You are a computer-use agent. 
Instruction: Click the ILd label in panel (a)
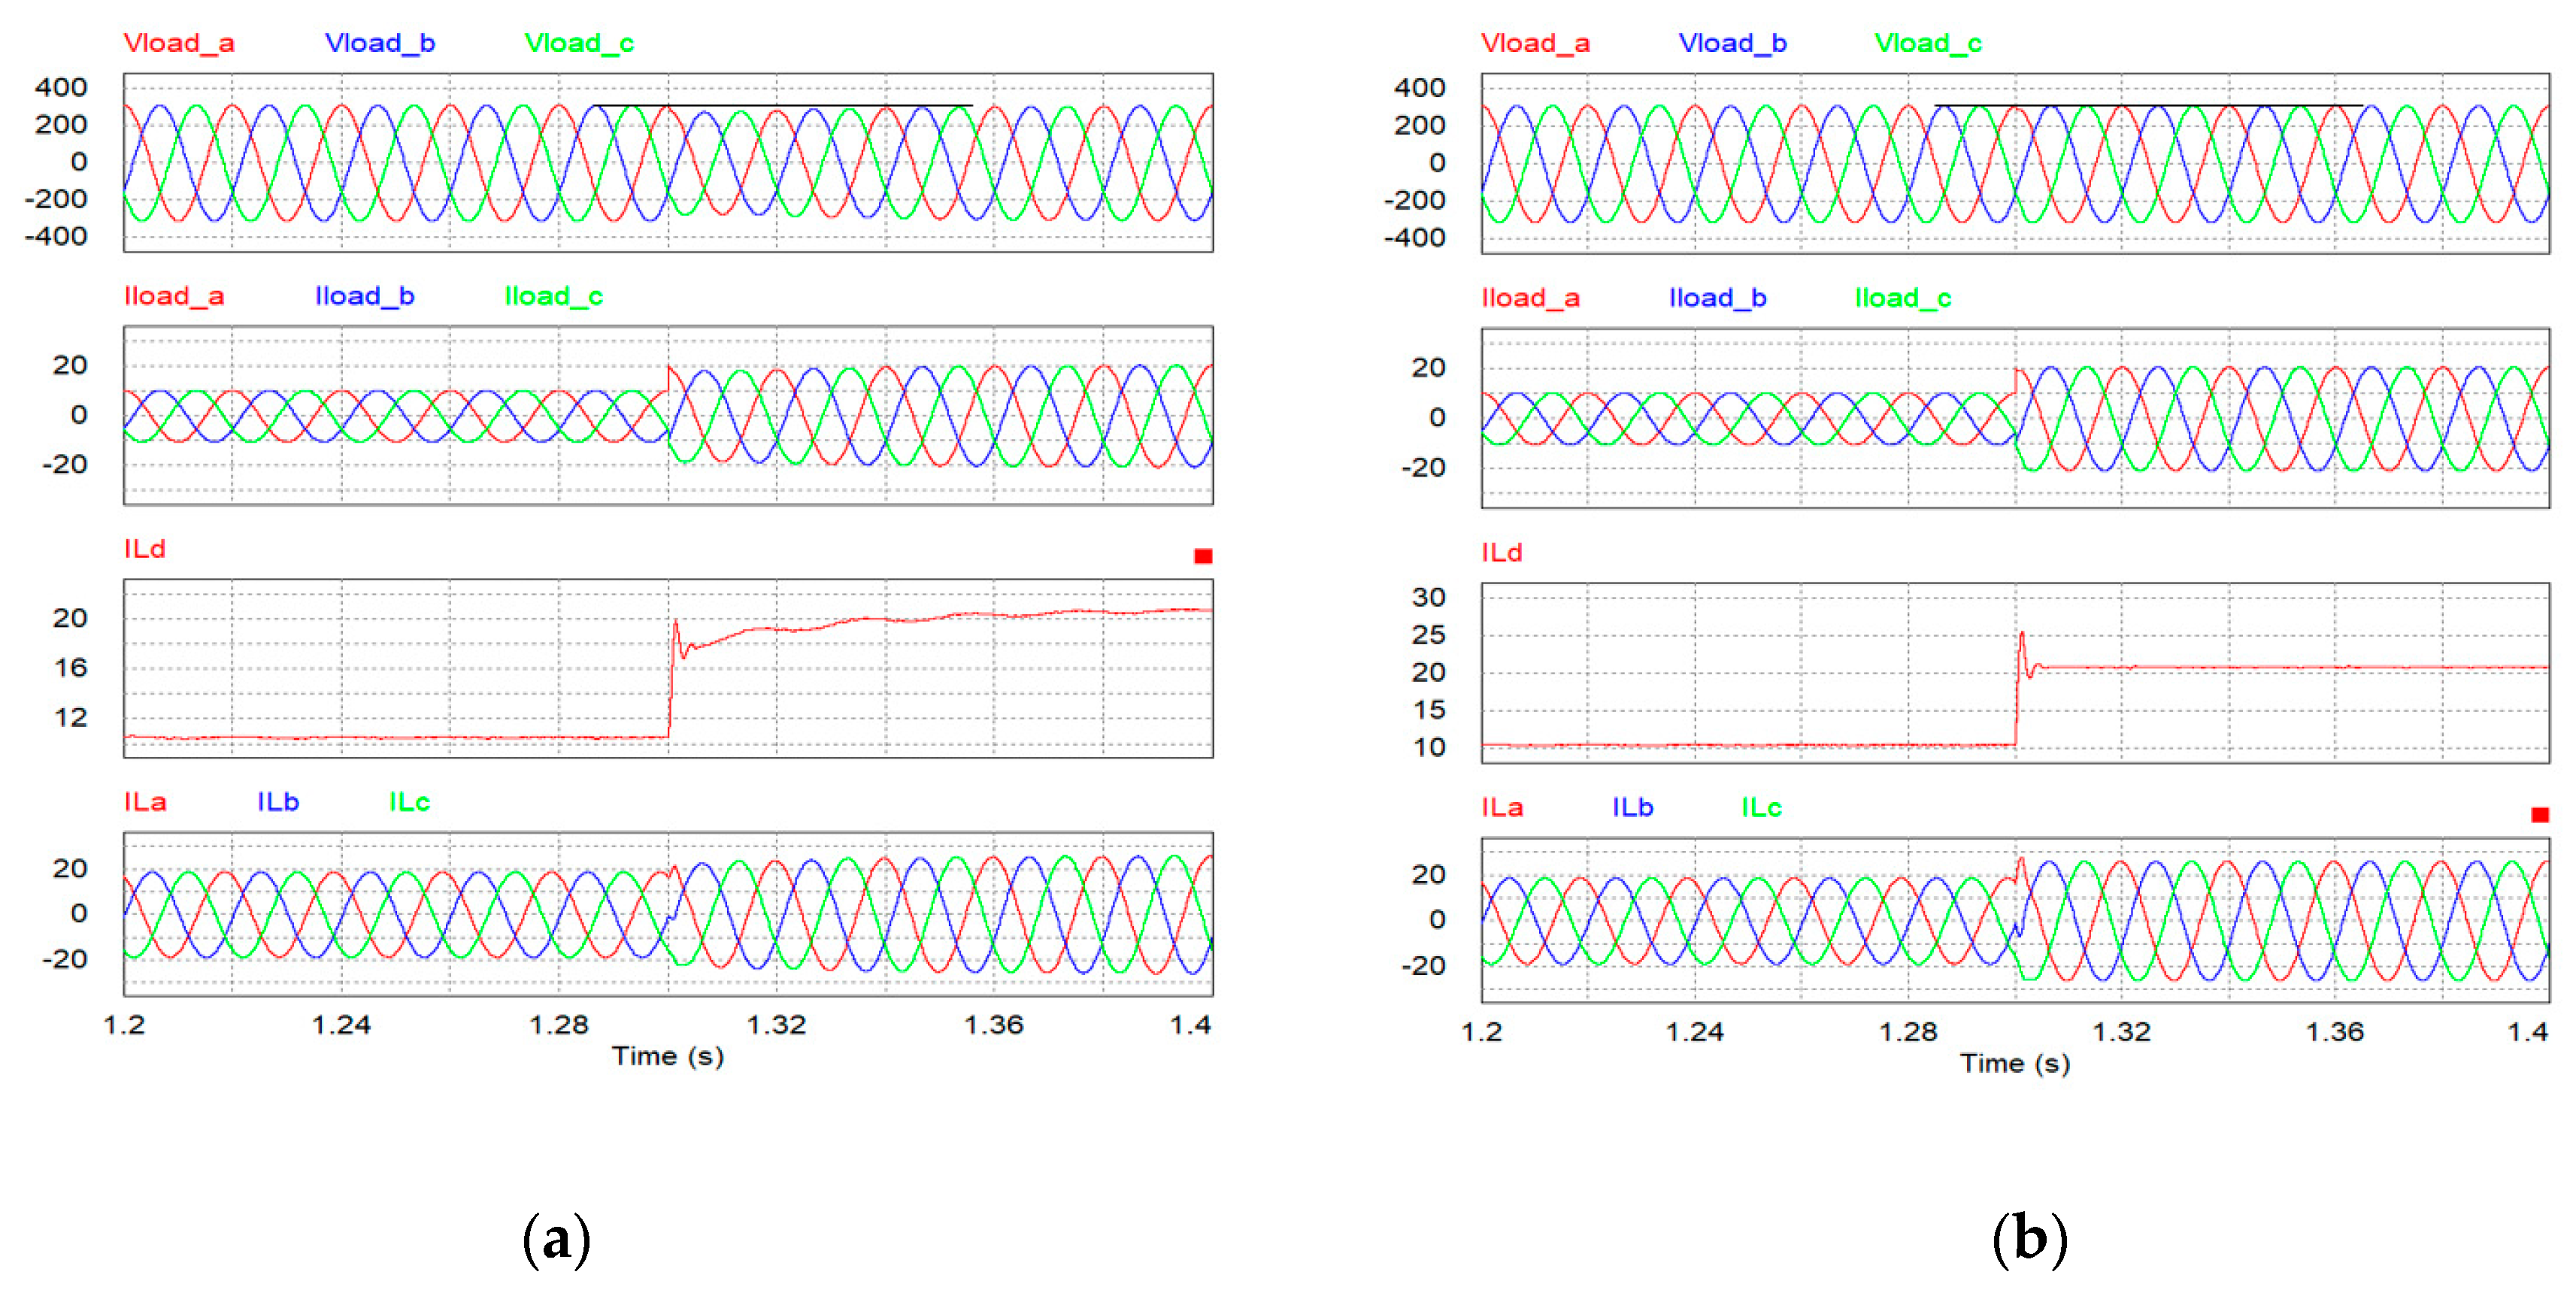click(145, 549)
